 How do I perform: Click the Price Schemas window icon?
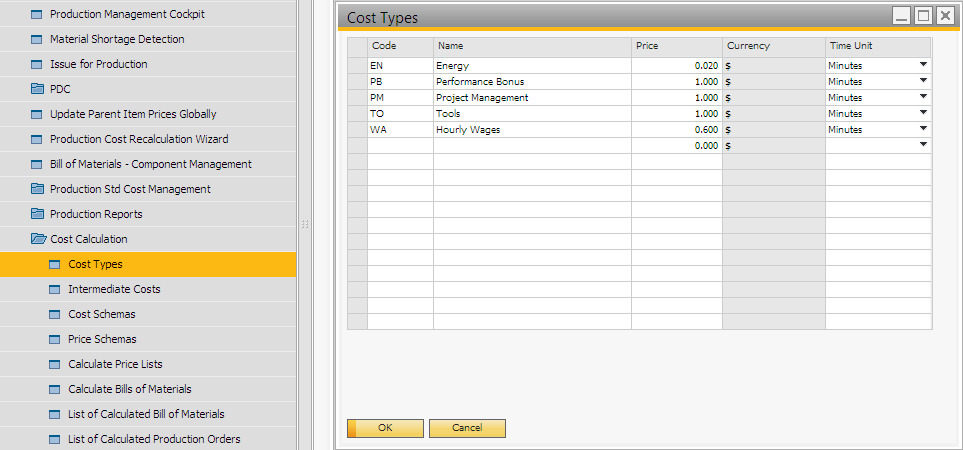(56, 339)
